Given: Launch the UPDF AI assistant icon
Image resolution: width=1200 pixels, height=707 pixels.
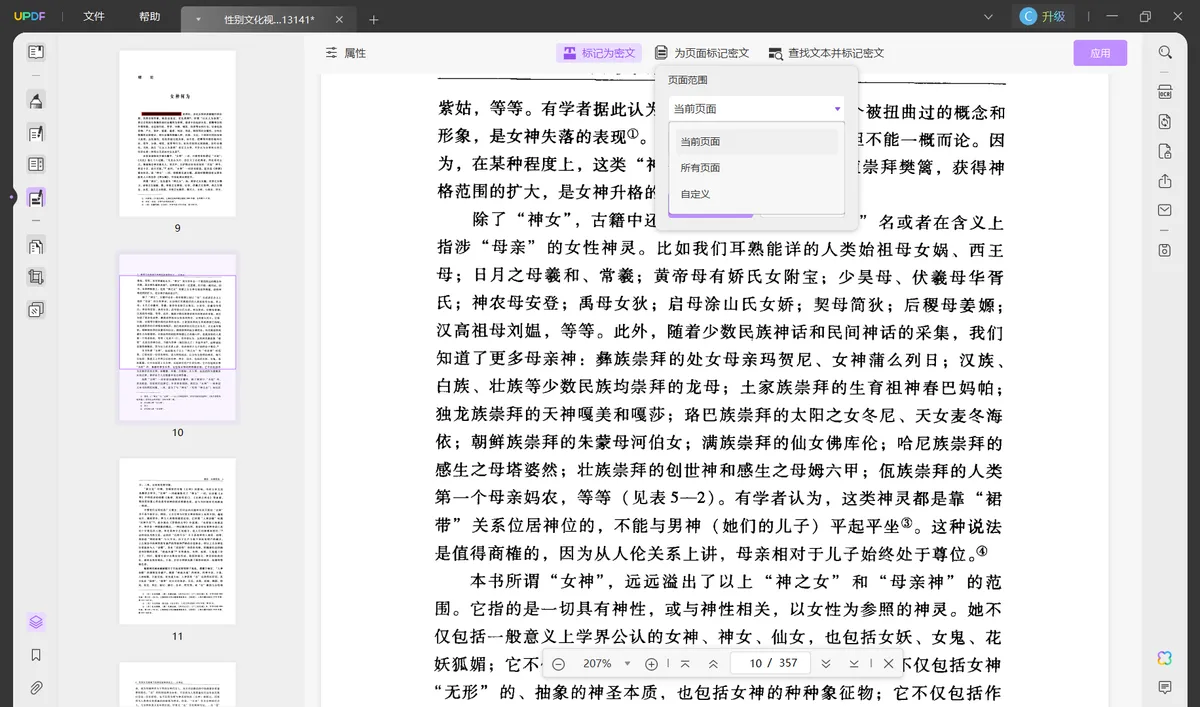Looking at the screenshot, I should (x=1165, y=657).
